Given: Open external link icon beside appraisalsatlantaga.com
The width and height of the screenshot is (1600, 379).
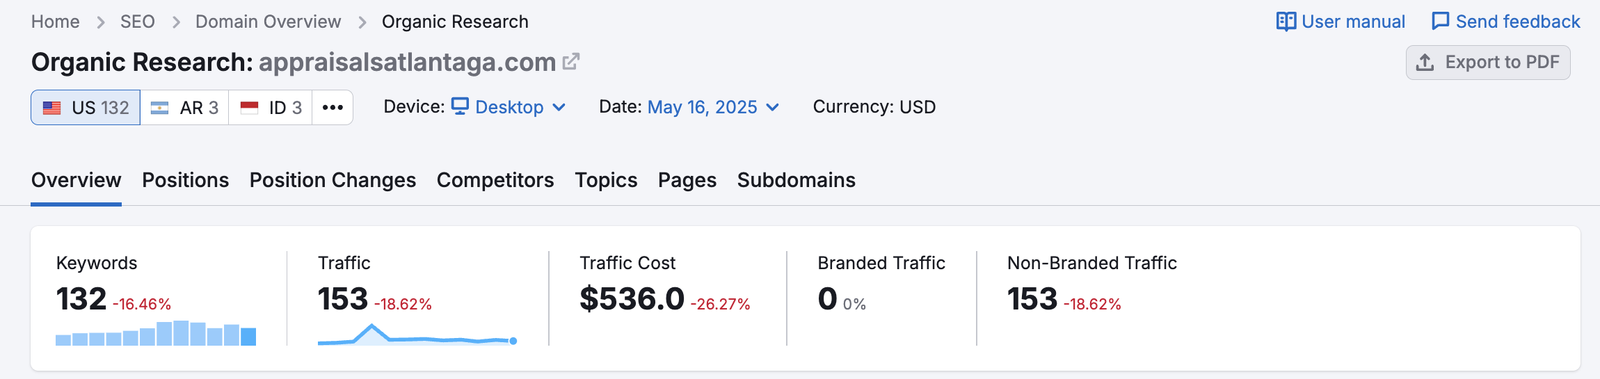Looking at the screenshot, I should 571,62.
